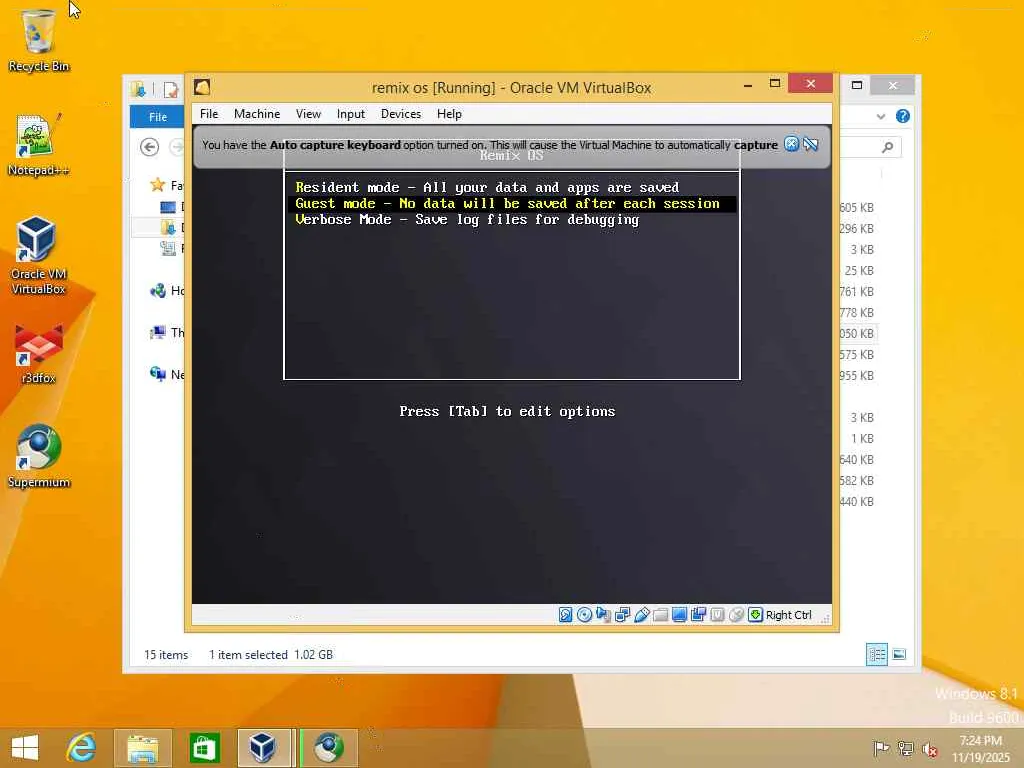Click the File Explorer help question icon
This screenshot has height=768, width=1024.
pyautogui.click(x=903, y=116)
